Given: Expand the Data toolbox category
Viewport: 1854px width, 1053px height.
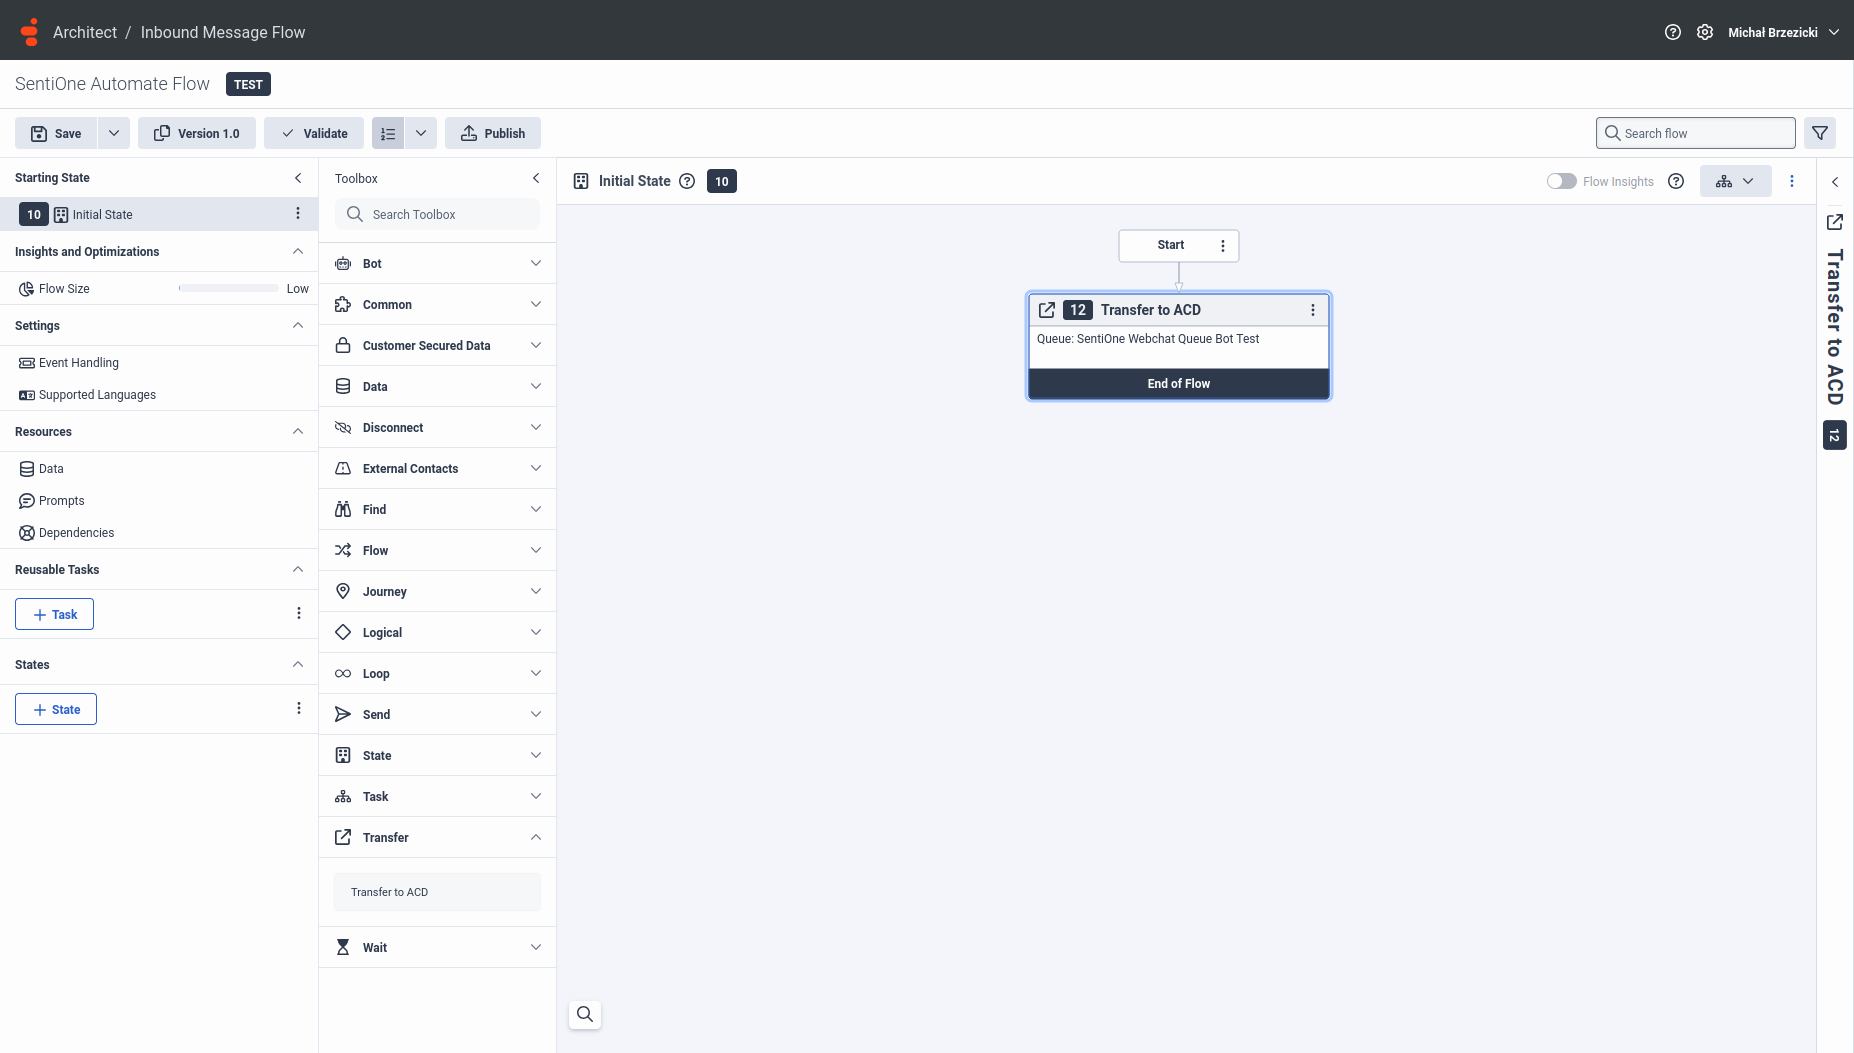Looking at the screenshot, I should pyautogui.click(x=437, y=386).
